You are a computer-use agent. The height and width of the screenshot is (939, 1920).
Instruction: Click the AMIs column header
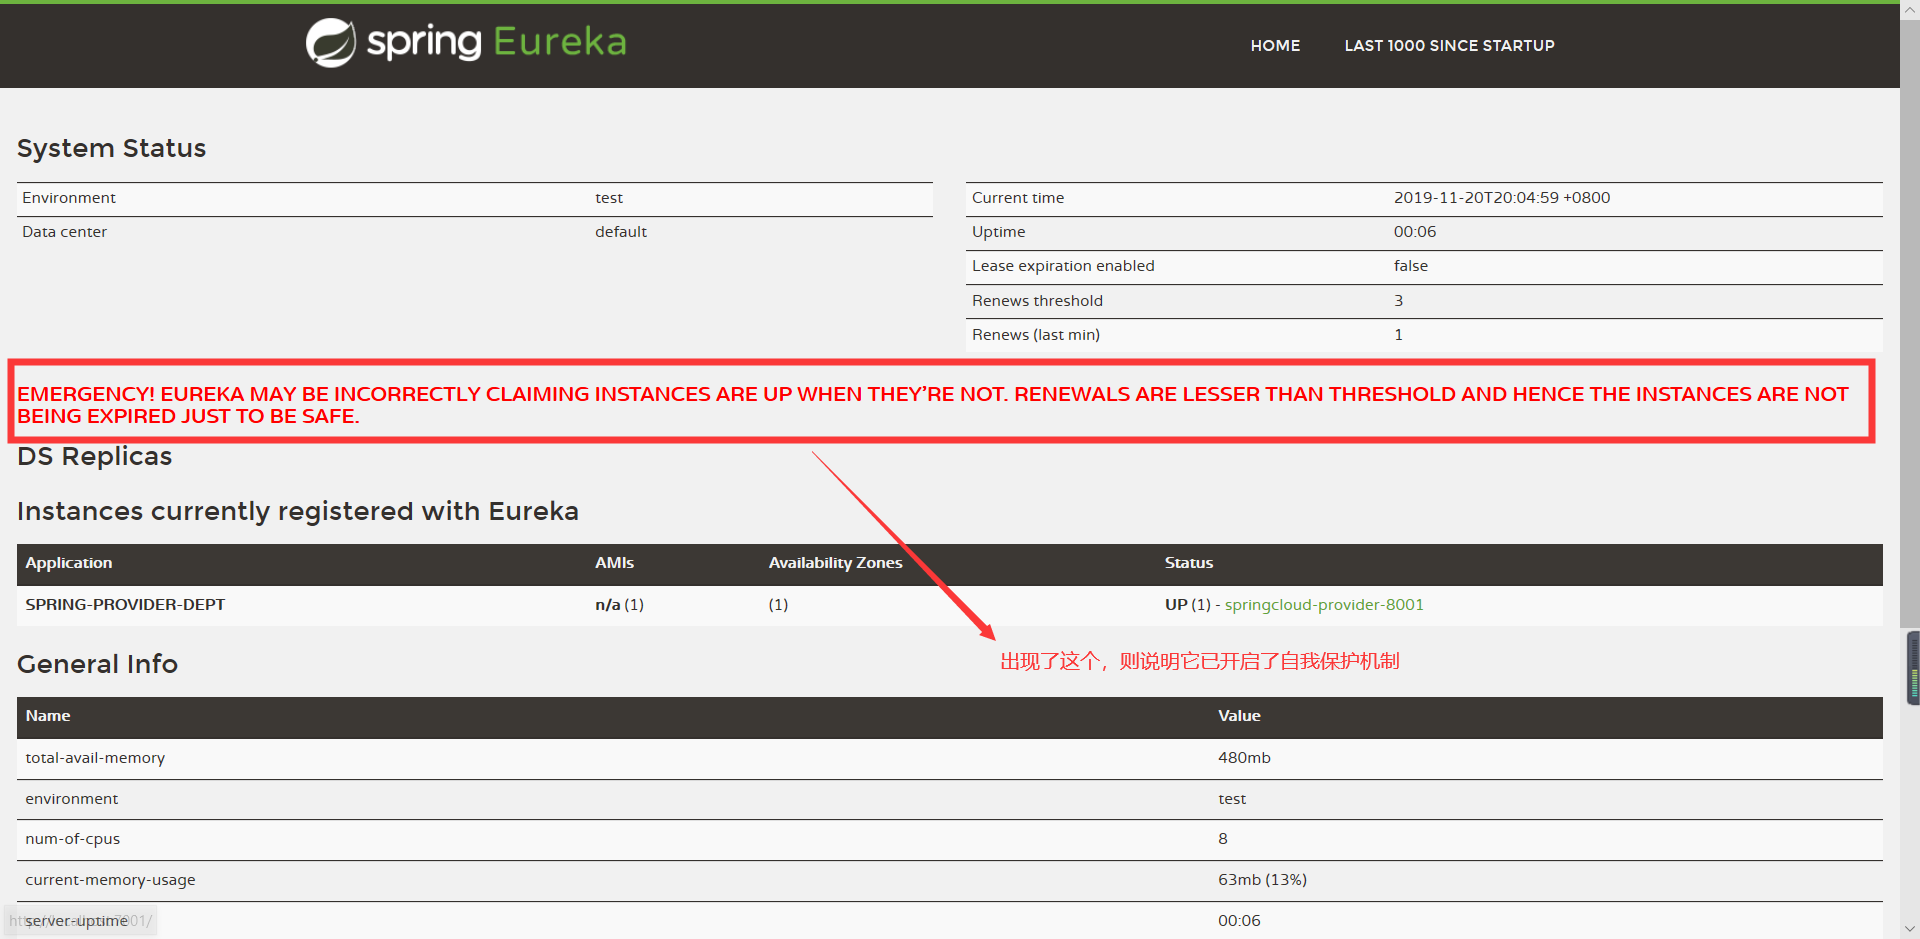coord(614,563)
